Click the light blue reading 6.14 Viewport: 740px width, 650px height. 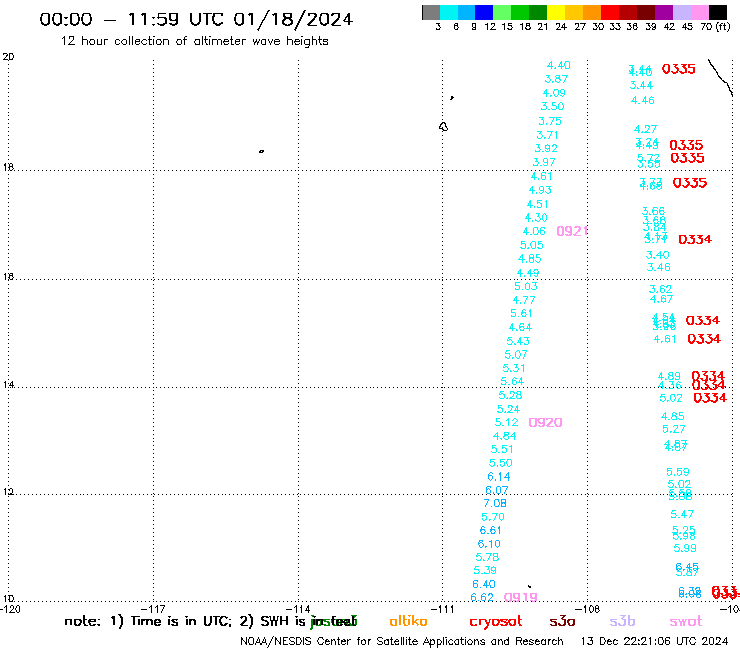point(499,477)
